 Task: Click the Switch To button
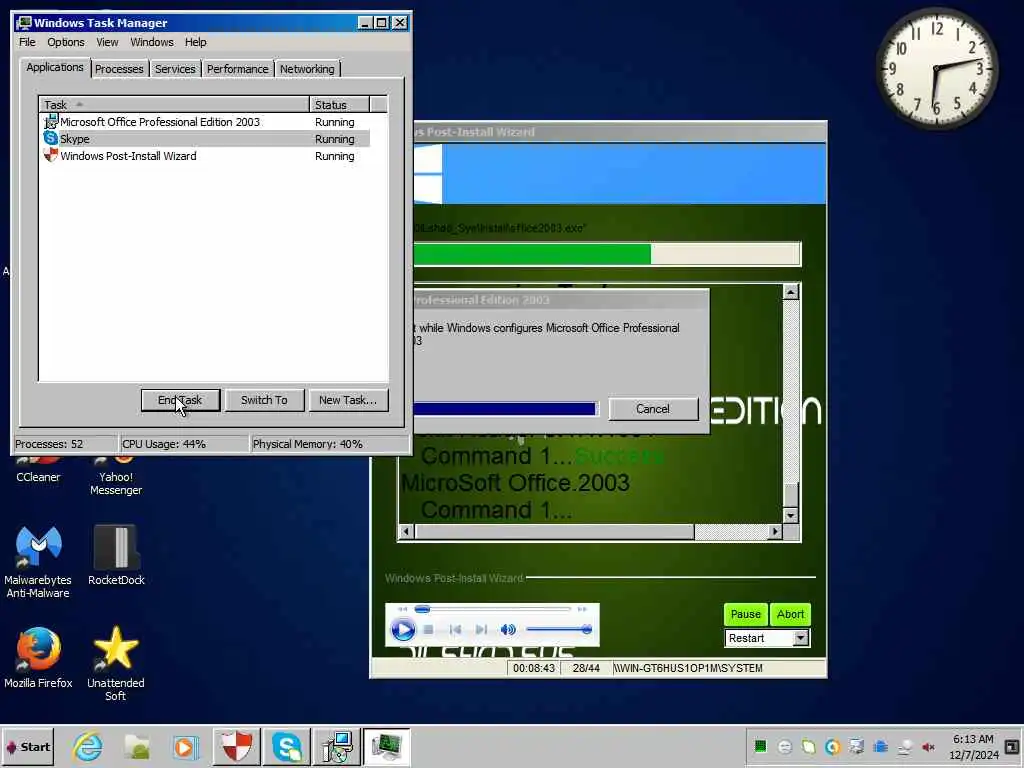point(264,400)
